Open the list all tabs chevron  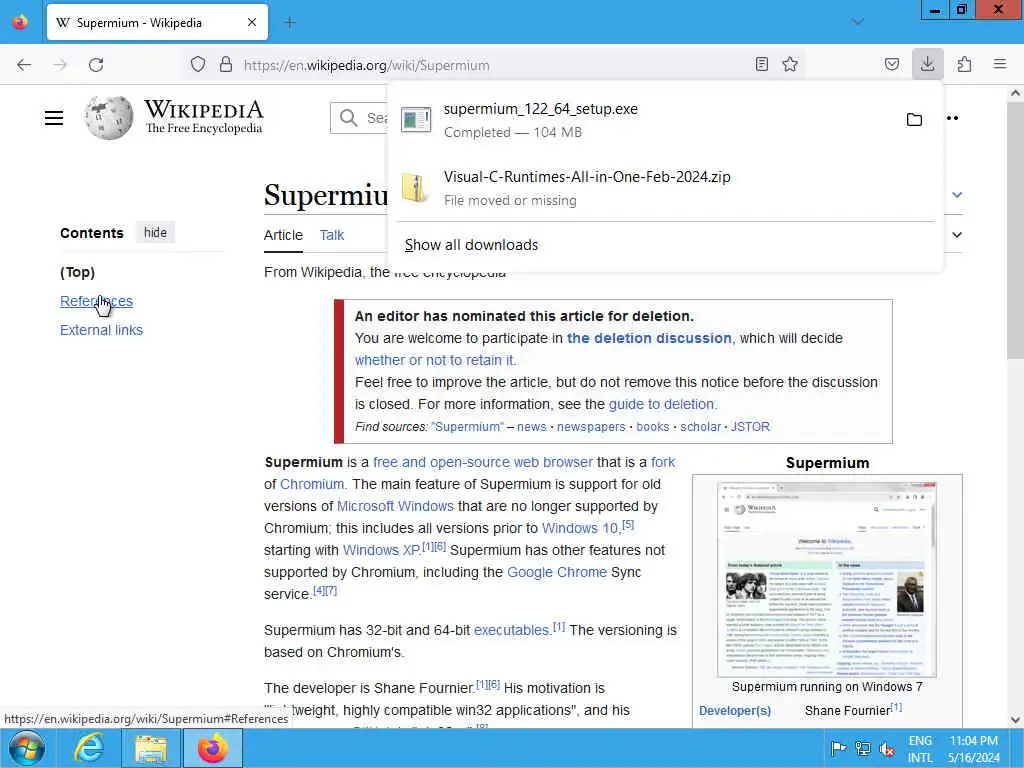(857, 22)
